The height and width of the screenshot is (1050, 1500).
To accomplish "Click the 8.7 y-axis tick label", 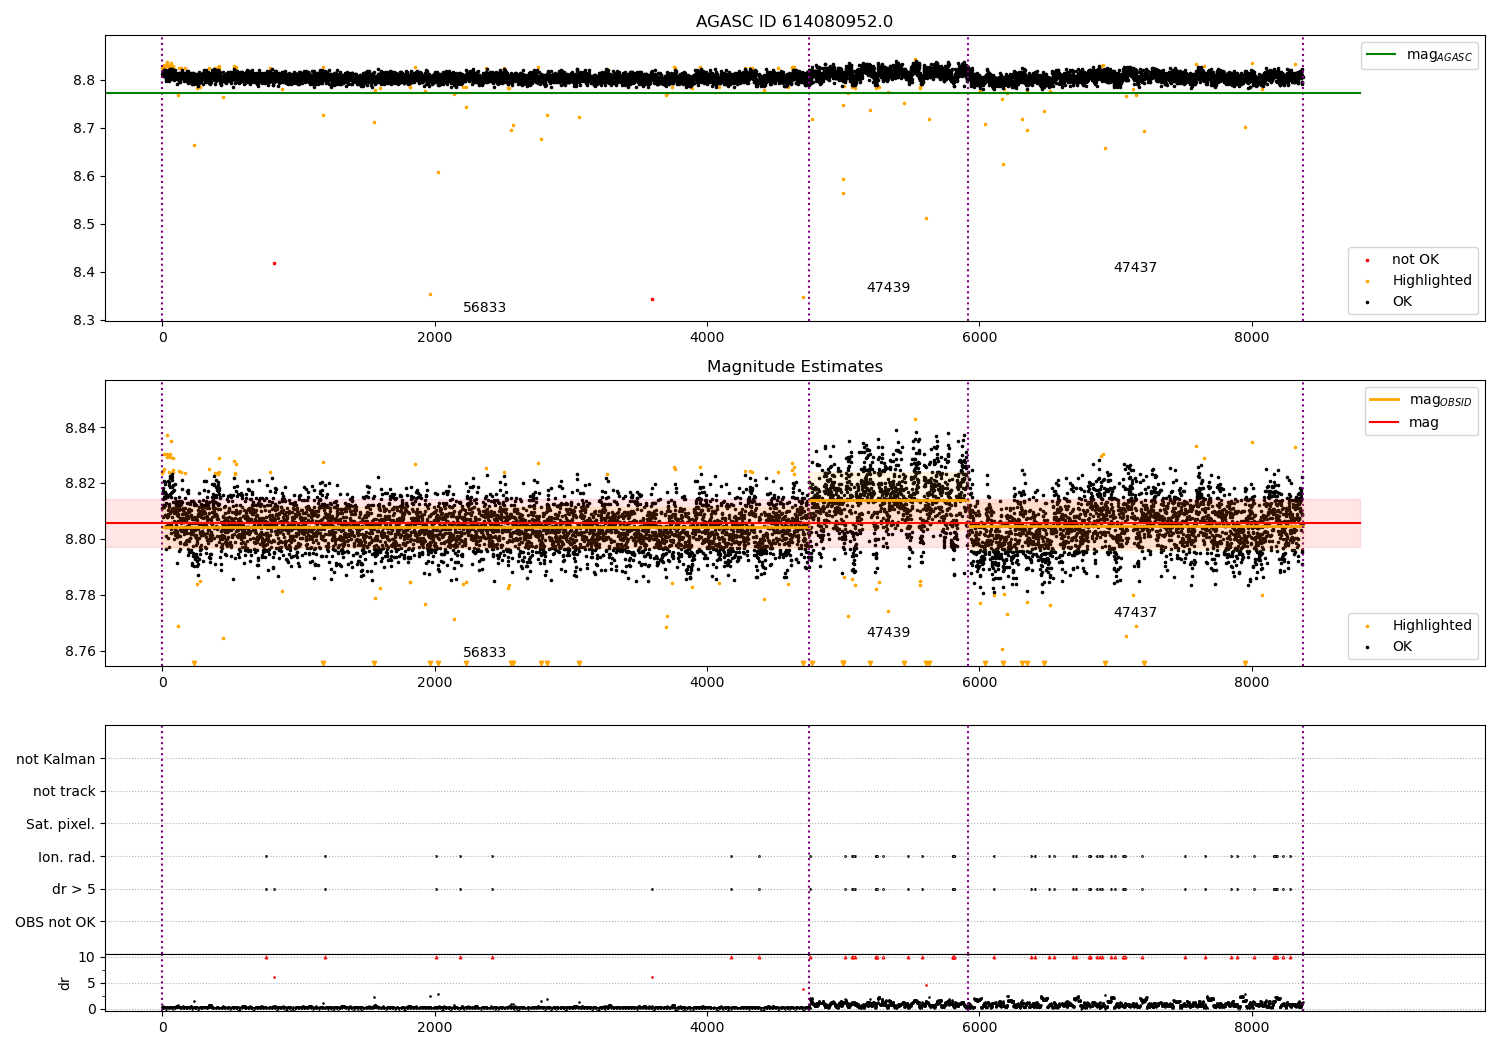I will pos(84,129).
